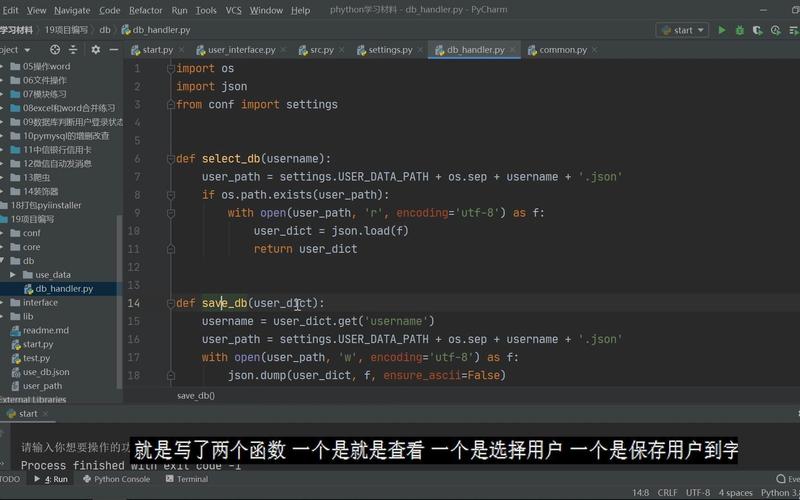Image resolution: width=800 pixels, height=500 pixels.
Task: Open the start run configuration dropdown
Action: pos(682,30)
